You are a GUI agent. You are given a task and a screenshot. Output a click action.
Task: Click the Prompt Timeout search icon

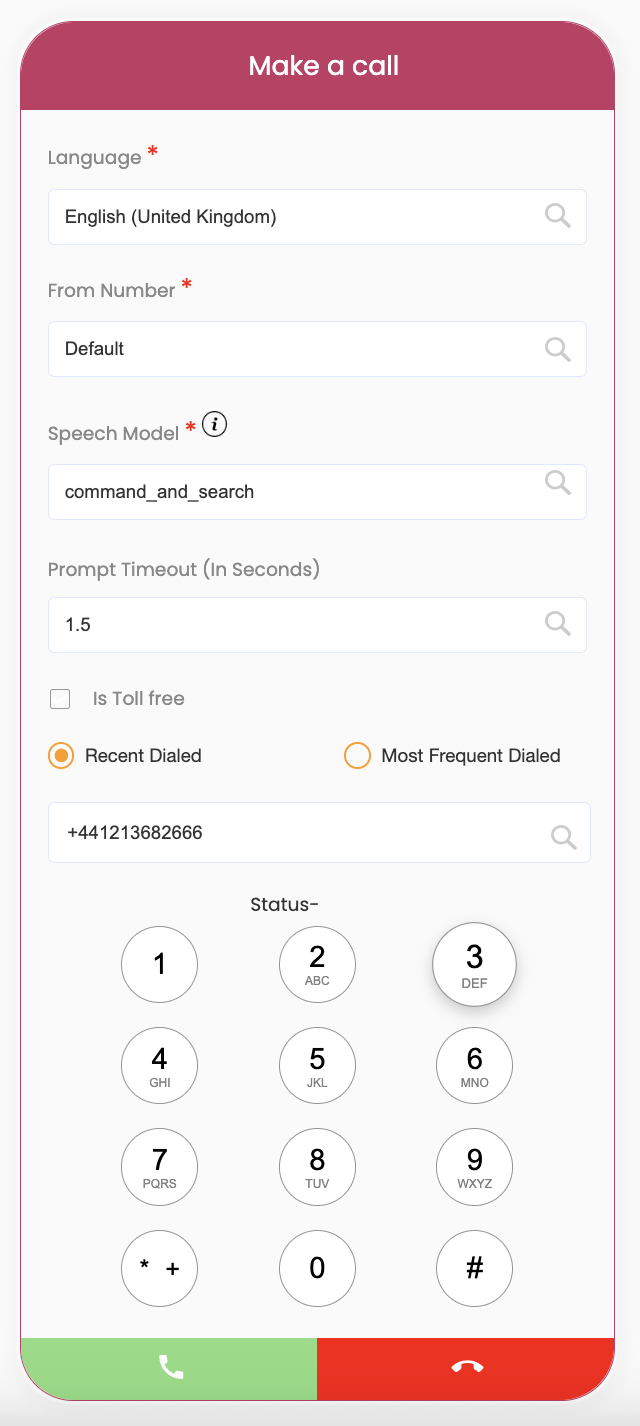[x=557, y=623]
